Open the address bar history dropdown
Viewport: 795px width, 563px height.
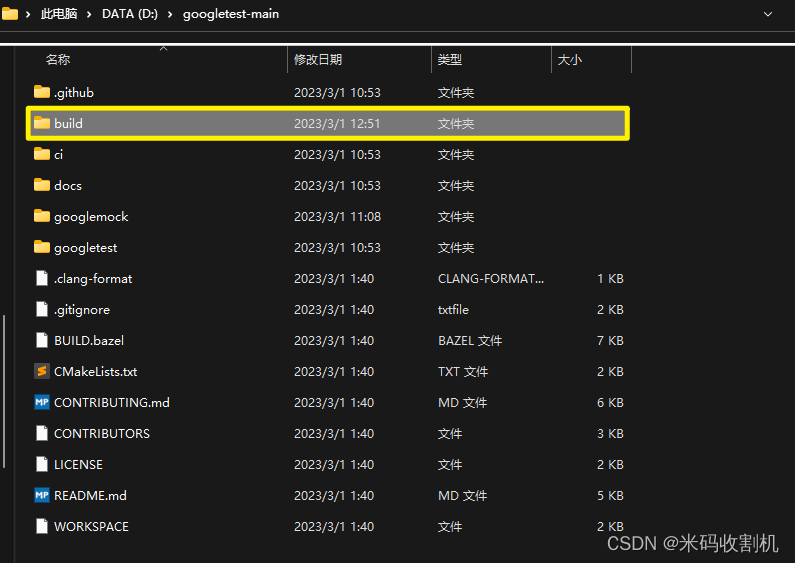[x=768, y=14]
